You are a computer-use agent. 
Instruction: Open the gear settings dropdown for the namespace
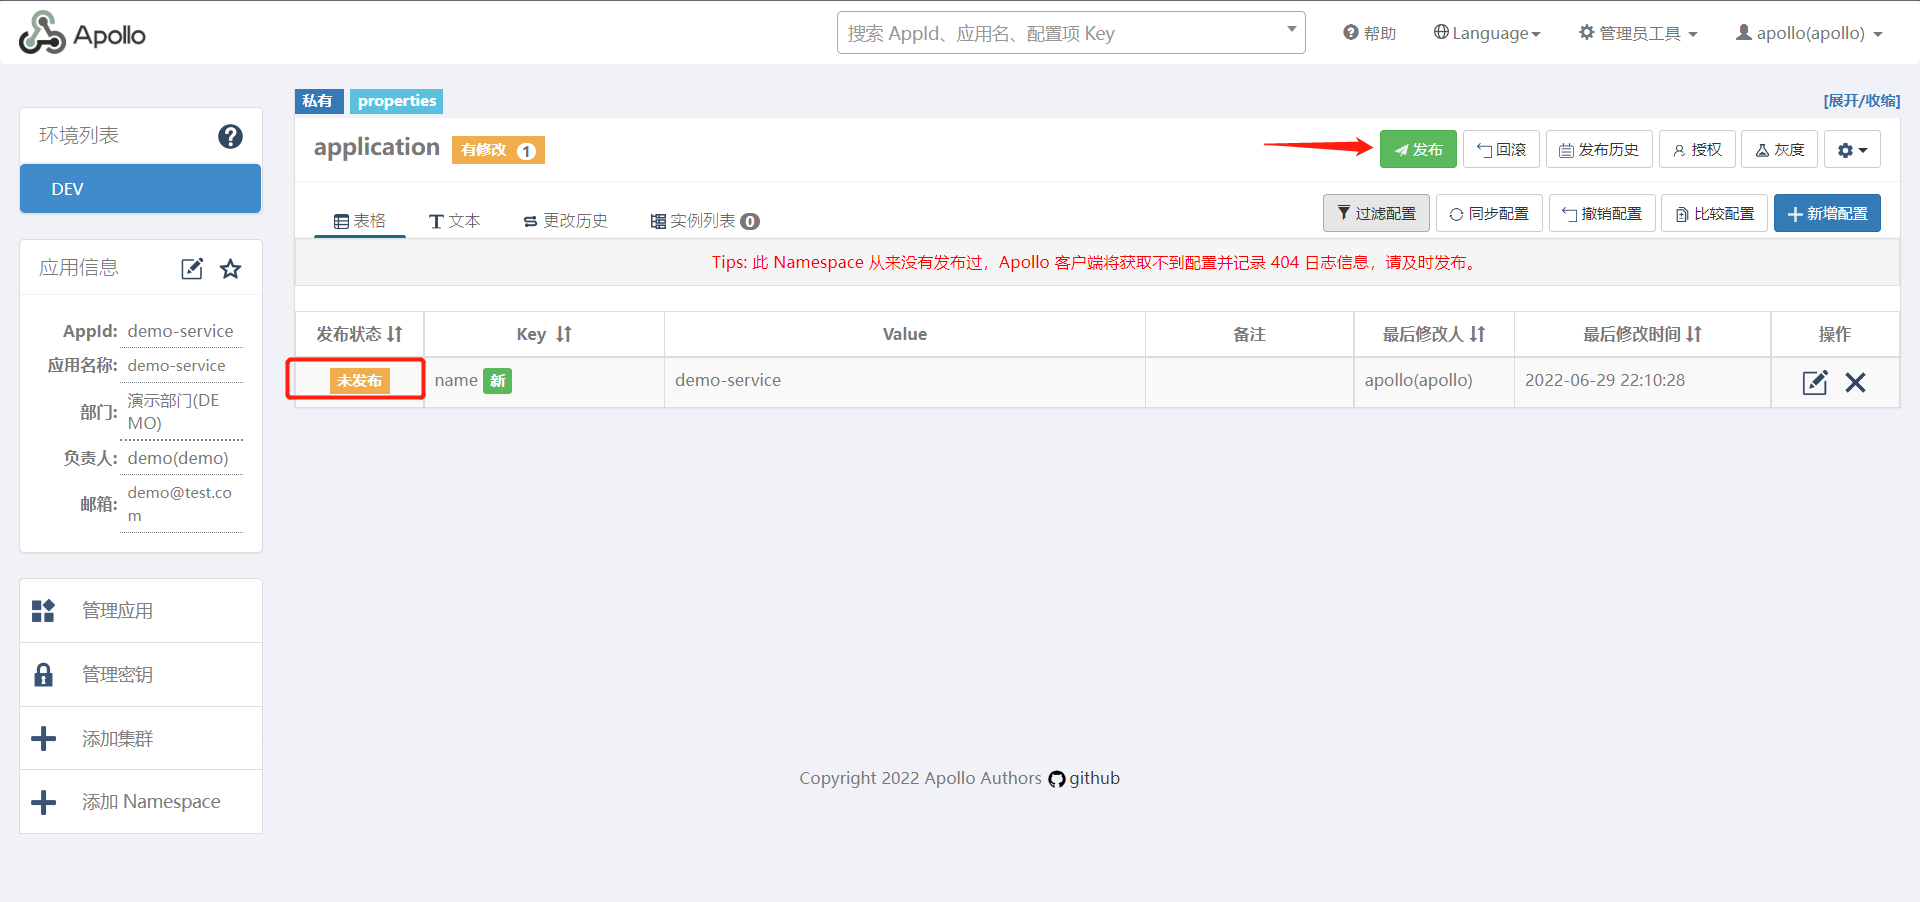pos(1852,150)
